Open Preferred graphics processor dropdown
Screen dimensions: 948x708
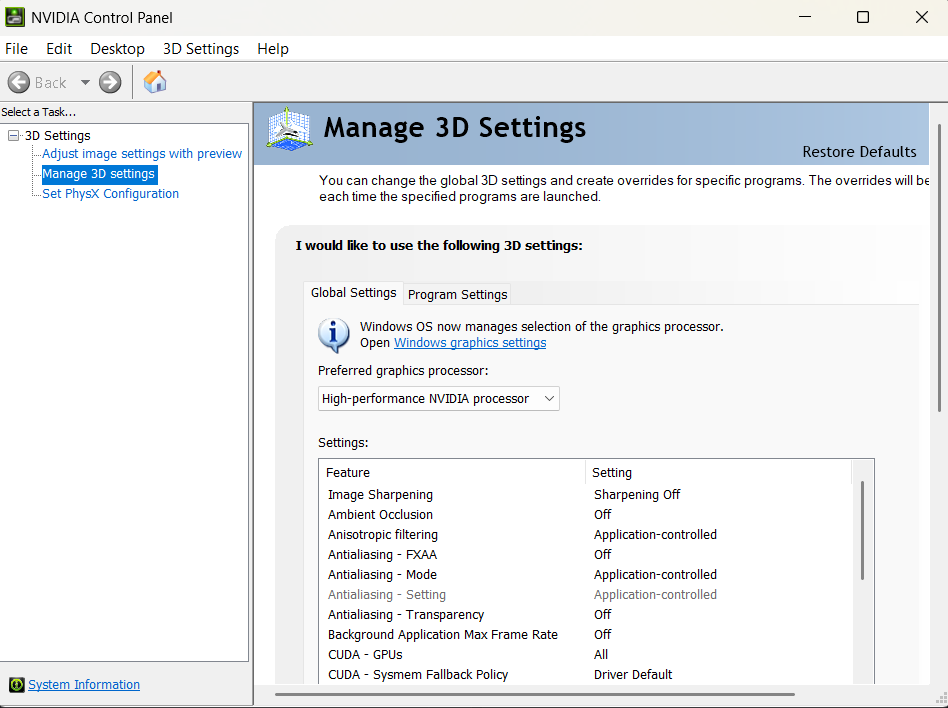click(x=438, y=398)
